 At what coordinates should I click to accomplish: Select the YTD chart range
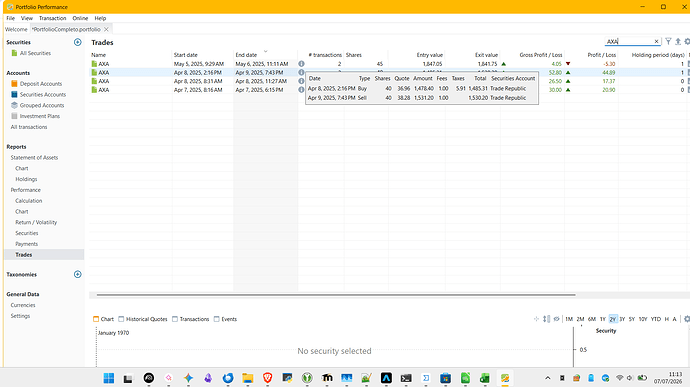click(x=656, y=319)
